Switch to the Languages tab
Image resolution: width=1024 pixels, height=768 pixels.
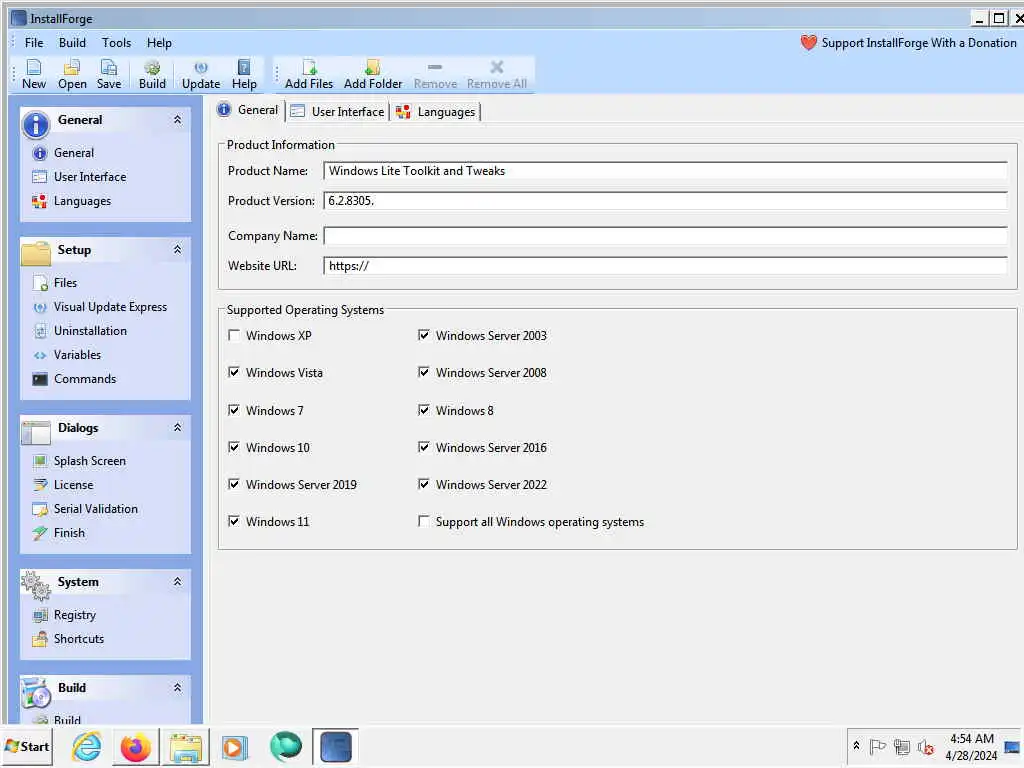coord(436,112)
